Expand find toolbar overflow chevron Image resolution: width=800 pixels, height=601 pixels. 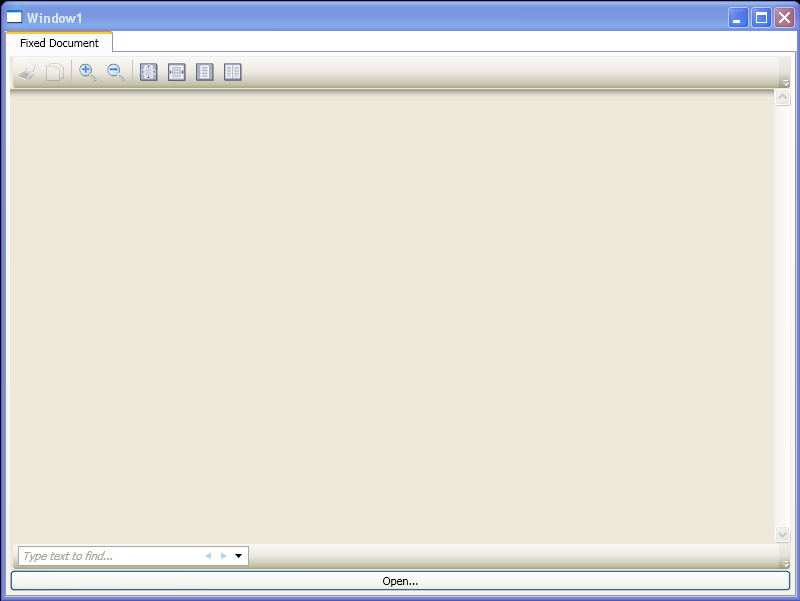pos(785,563)
